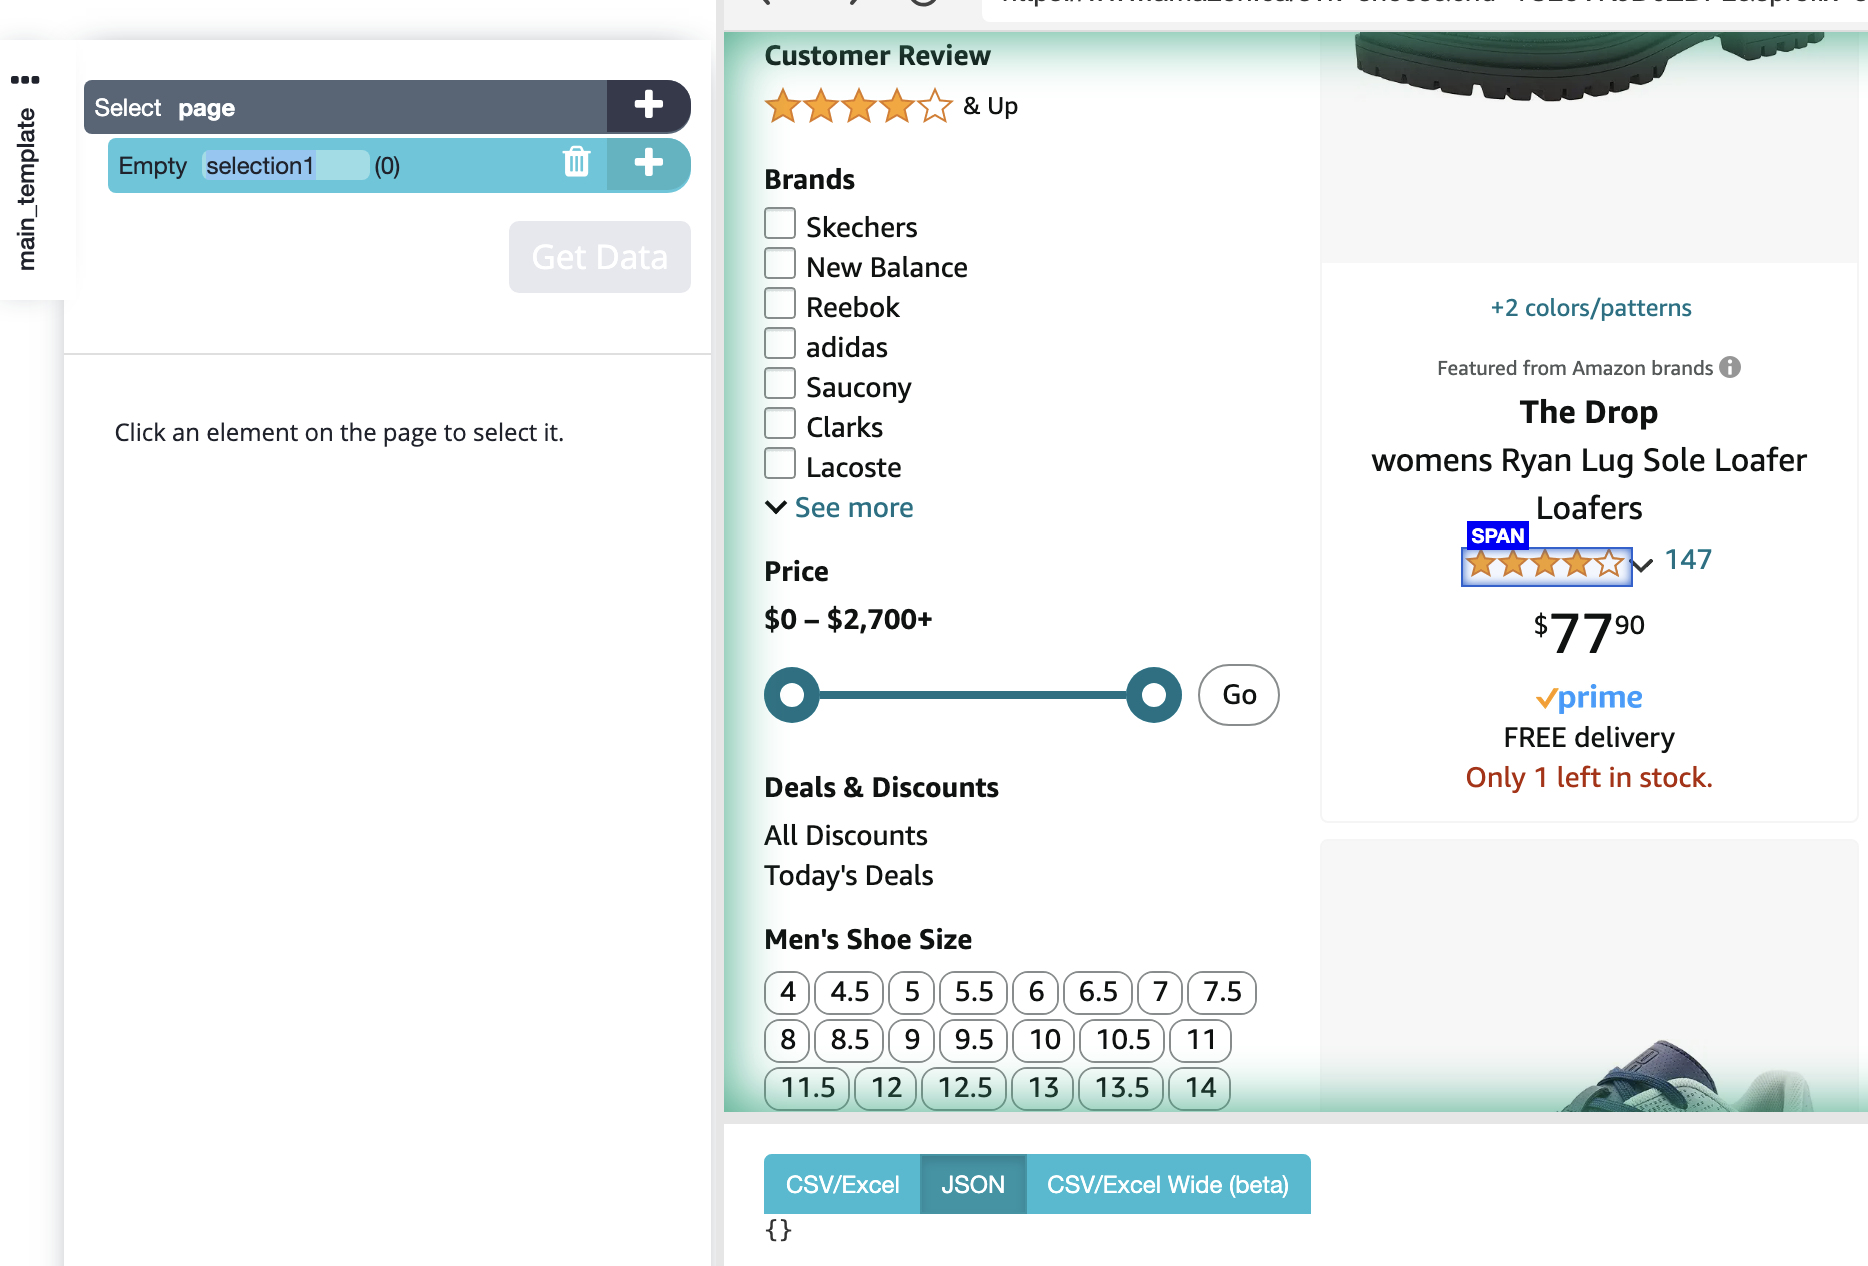Open the CSV/Excel Wide (beta) tab
The height and width of the screenshot is (1266, 1868).
tap(1168, 1184)
